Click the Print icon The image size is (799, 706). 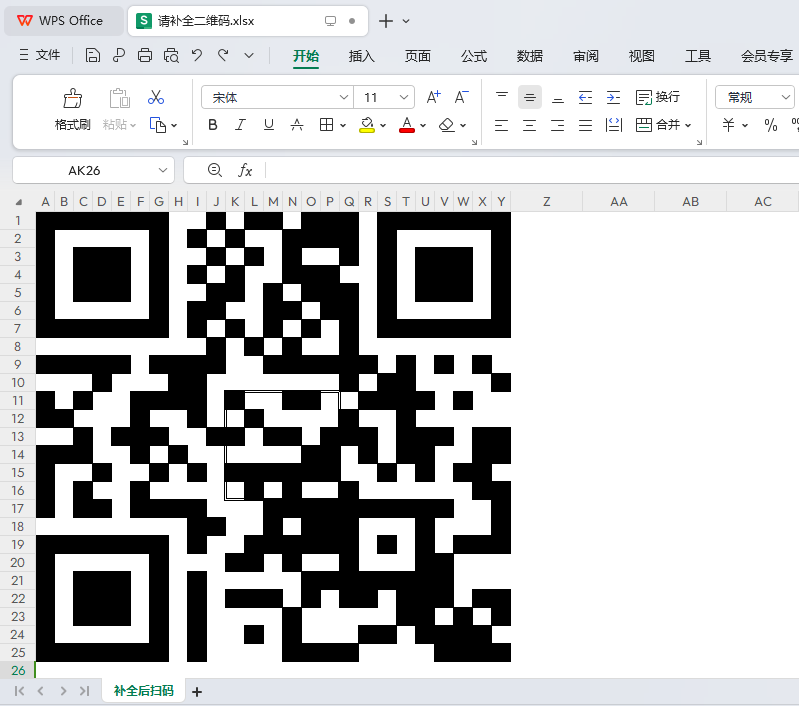(145, 55)
